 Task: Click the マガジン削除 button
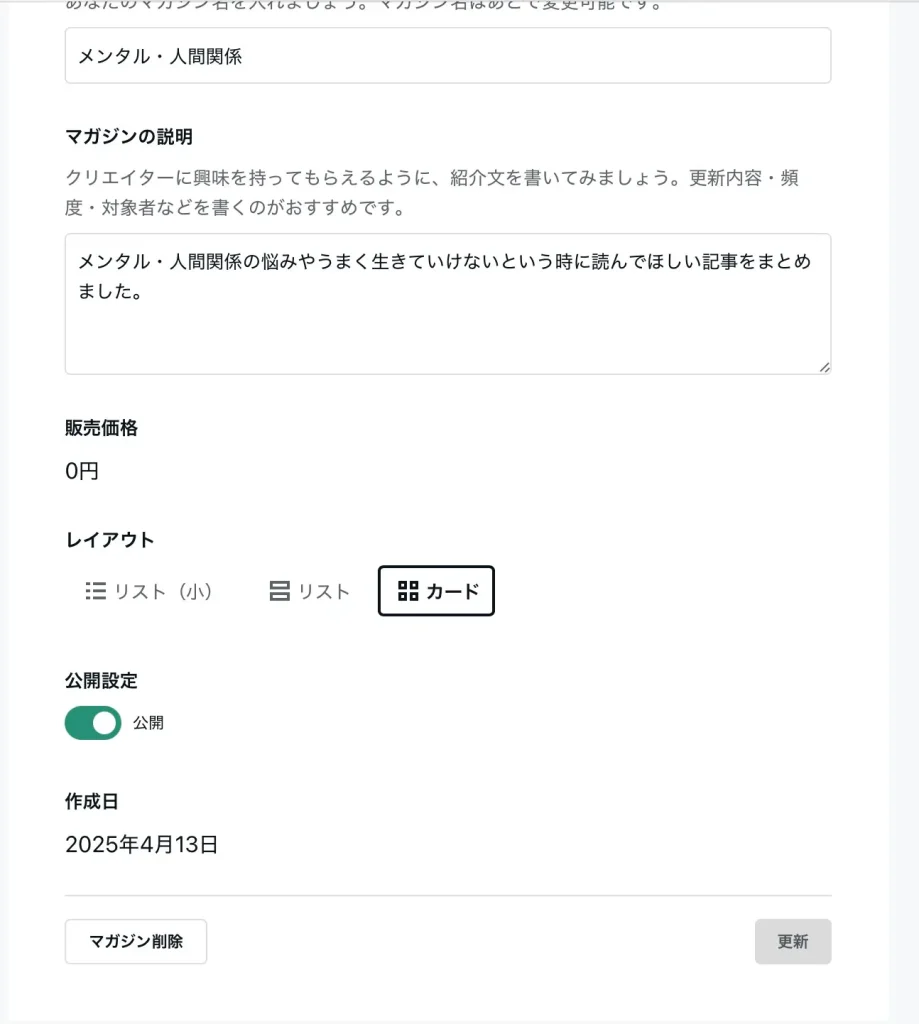point(136,942)
